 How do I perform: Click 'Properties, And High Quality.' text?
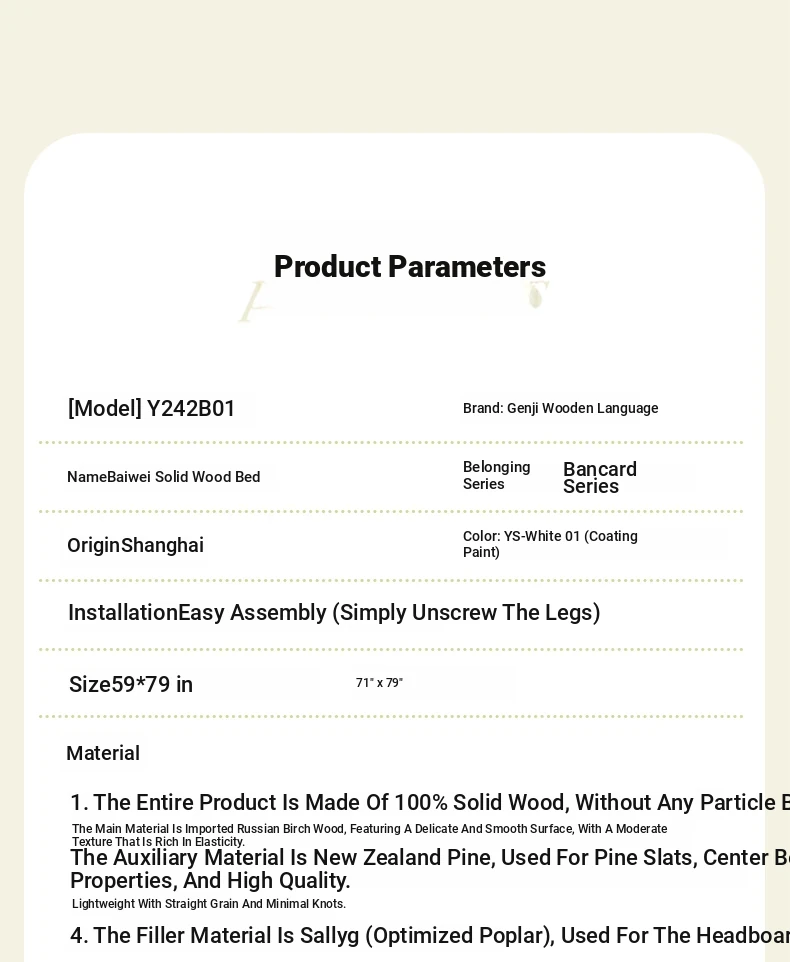click(x=210, y=880)
